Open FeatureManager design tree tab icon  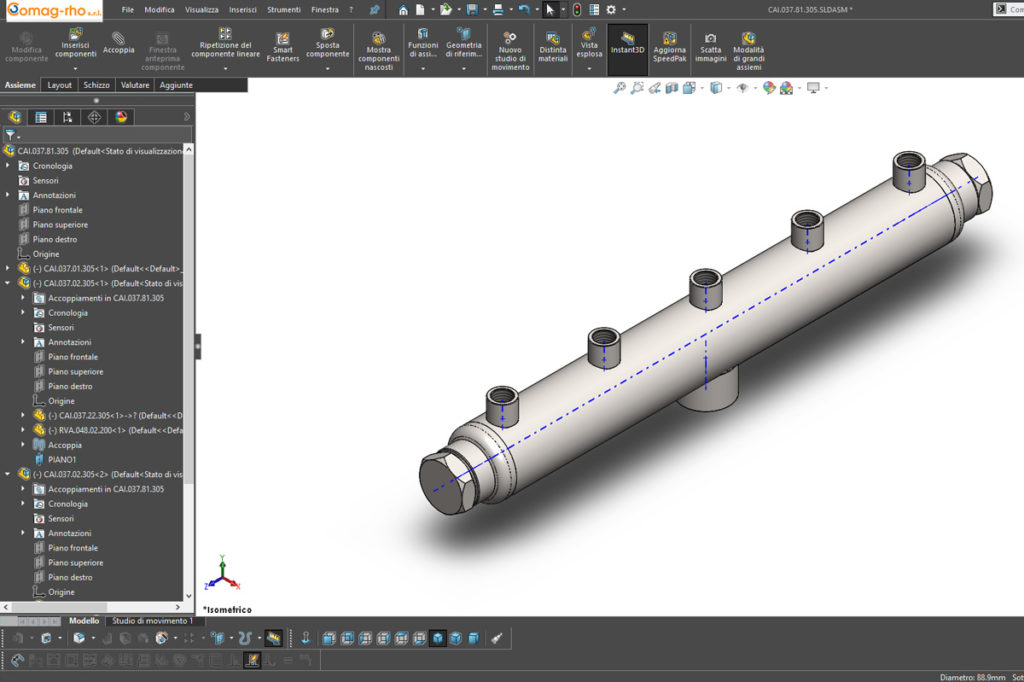pyautogui.click(x=14, y=117)
